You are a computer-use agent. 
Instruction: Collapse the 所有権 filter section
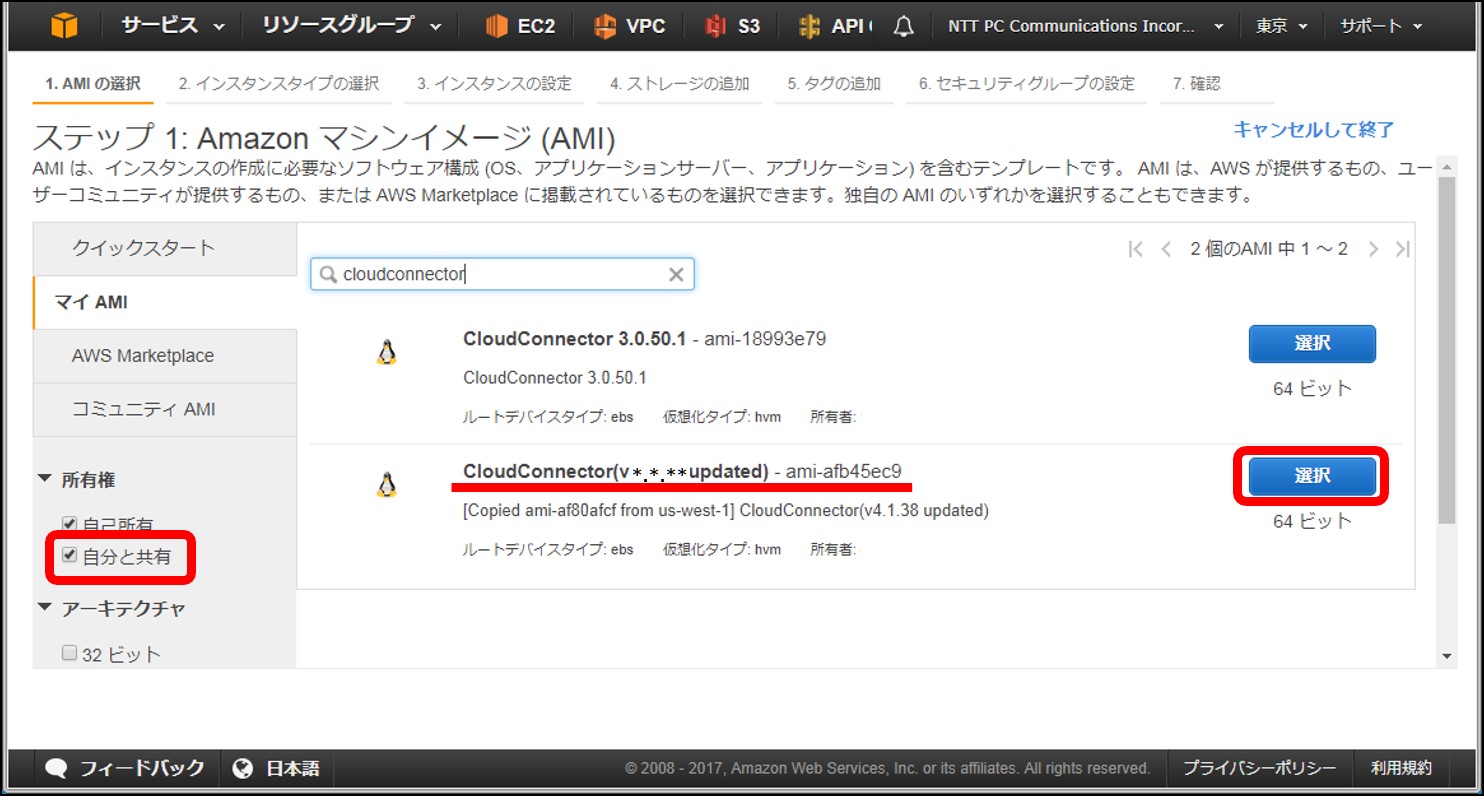pyautogui.click(x=78, y=480)
